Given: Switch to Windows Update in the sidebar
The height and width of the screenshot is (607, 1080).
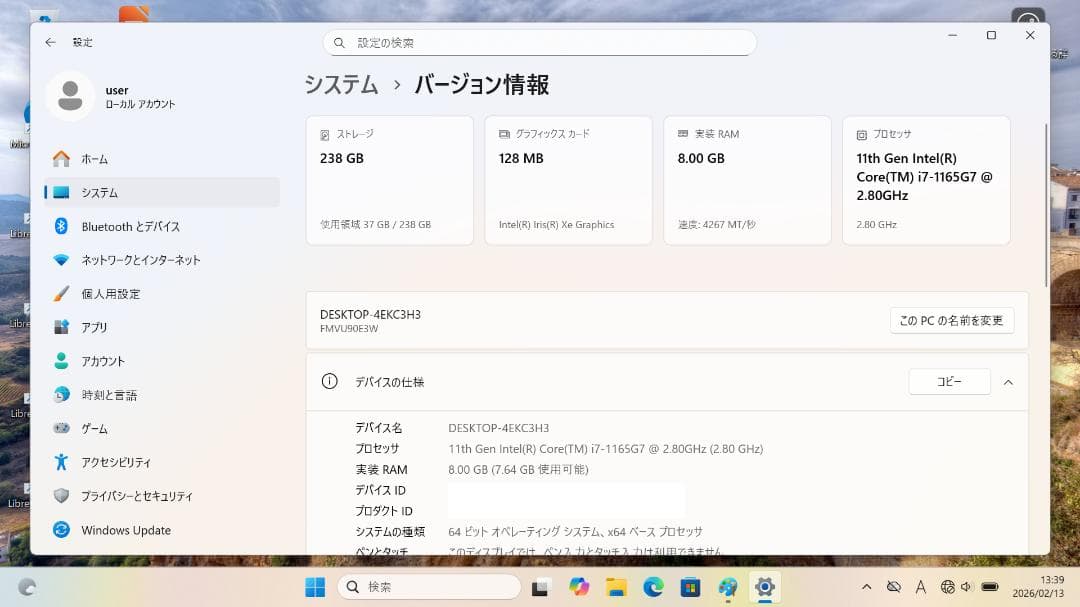Looking at the screenshot, I should click(126, 529).
